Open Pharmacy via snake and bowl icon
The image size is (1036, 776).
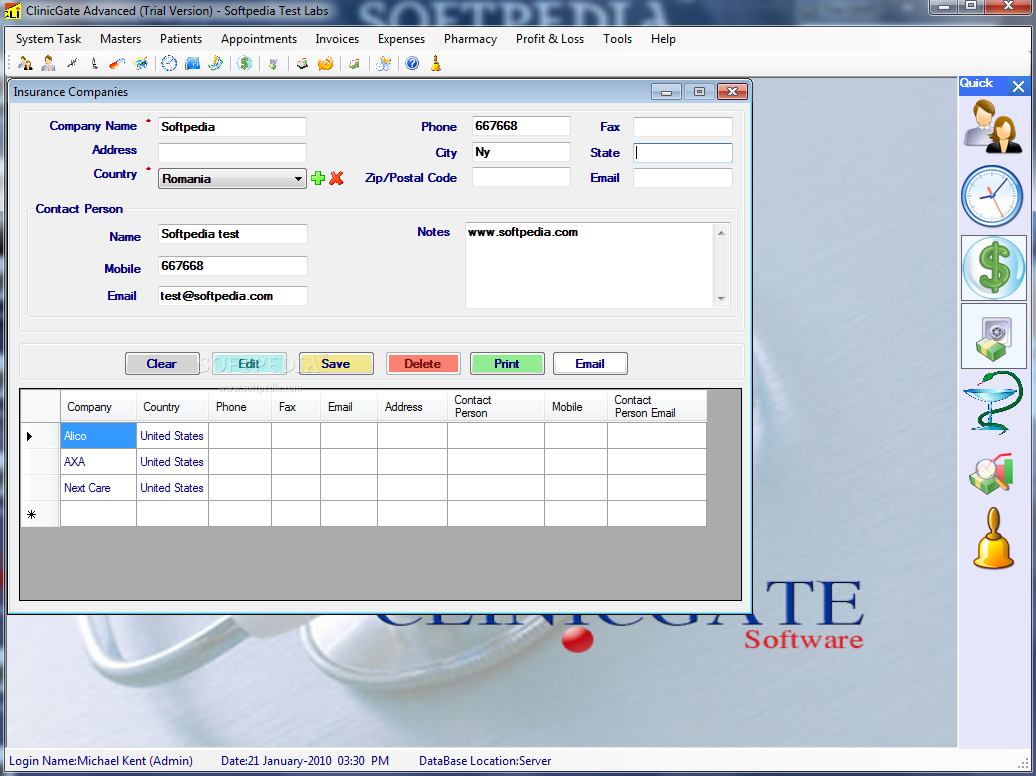[993, 403]
